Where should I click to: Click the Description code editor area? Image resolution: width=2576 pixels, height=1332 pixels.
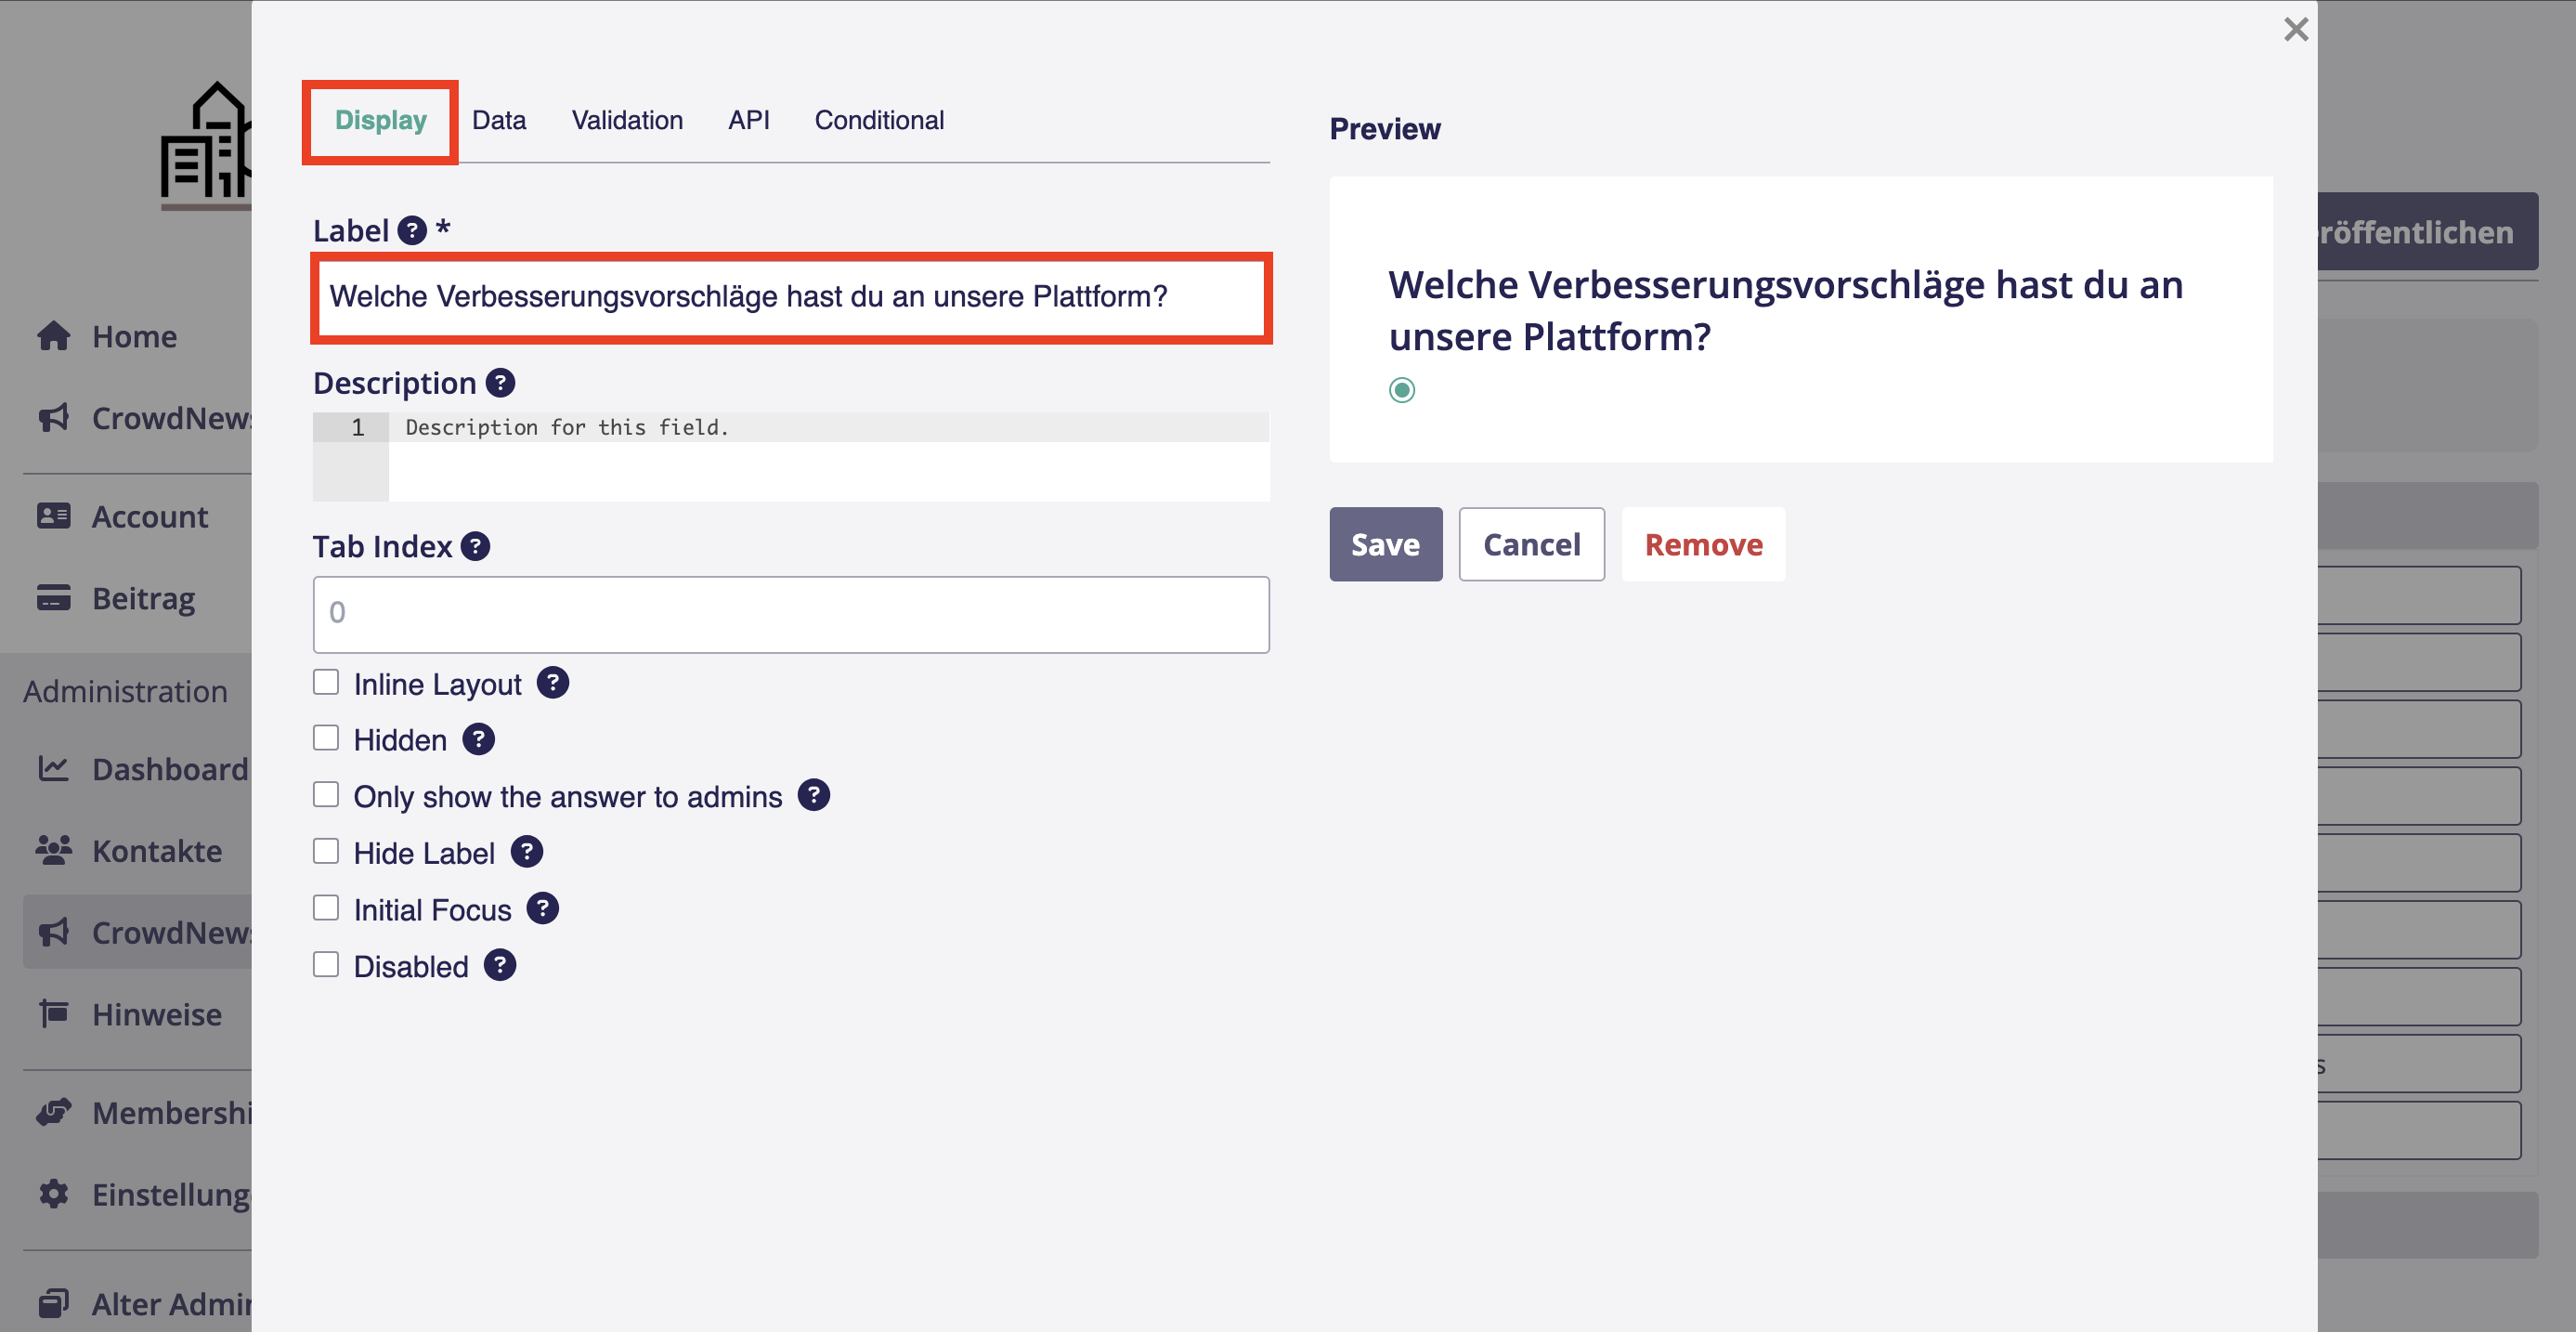click(x=828, y=456)
